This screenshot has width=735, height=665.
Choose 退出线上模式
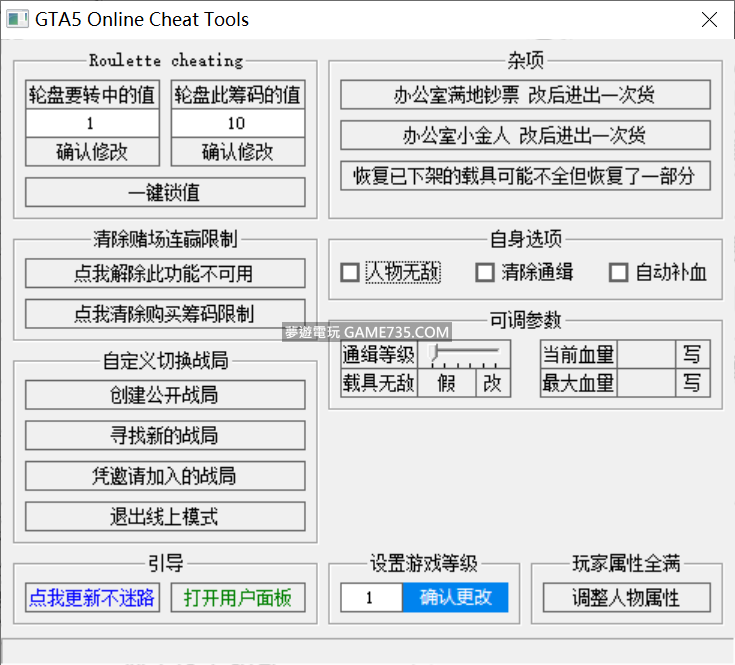(x=165, y=517)
